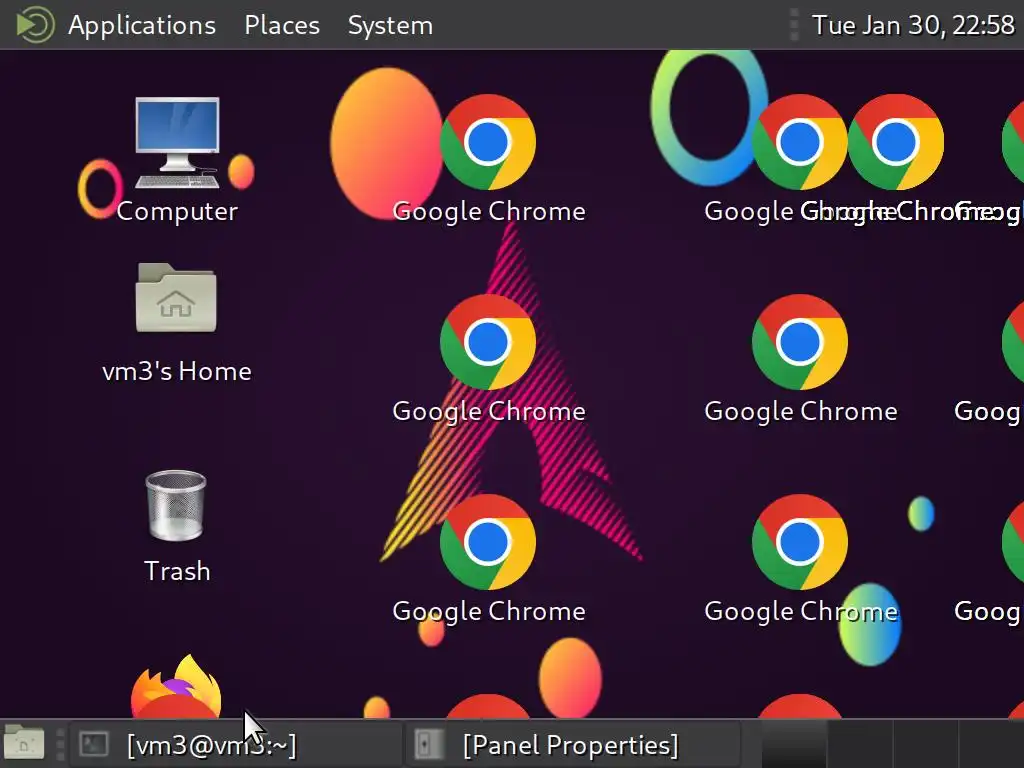Switch to the [vm3@vm3:~] terminal window
Image resolution: width=1024 pixels, height=768 pixels.
coord(235,744)
